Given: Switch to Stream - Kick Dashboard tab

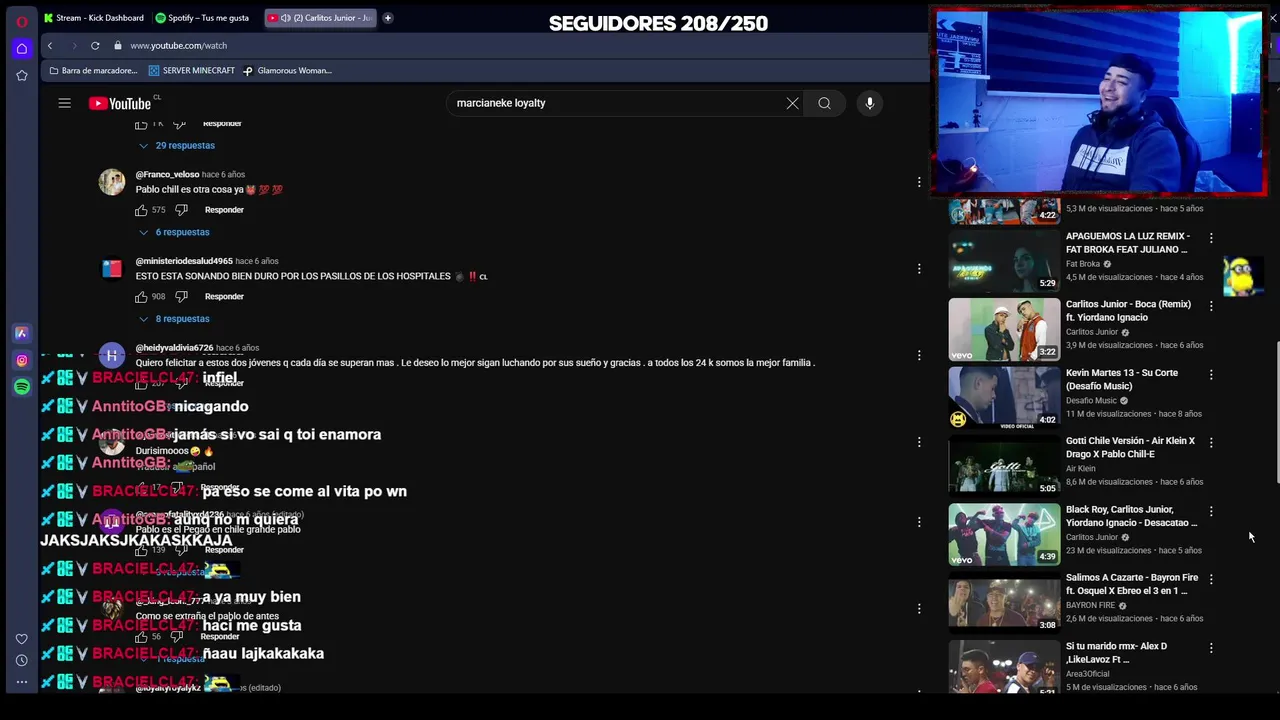Looking at the screenshot, I should click(x=94, y=18).
